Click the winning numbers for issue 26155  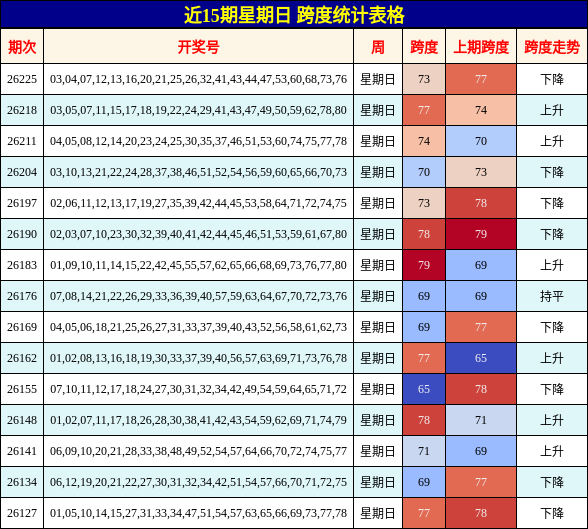tap(198, 389)
